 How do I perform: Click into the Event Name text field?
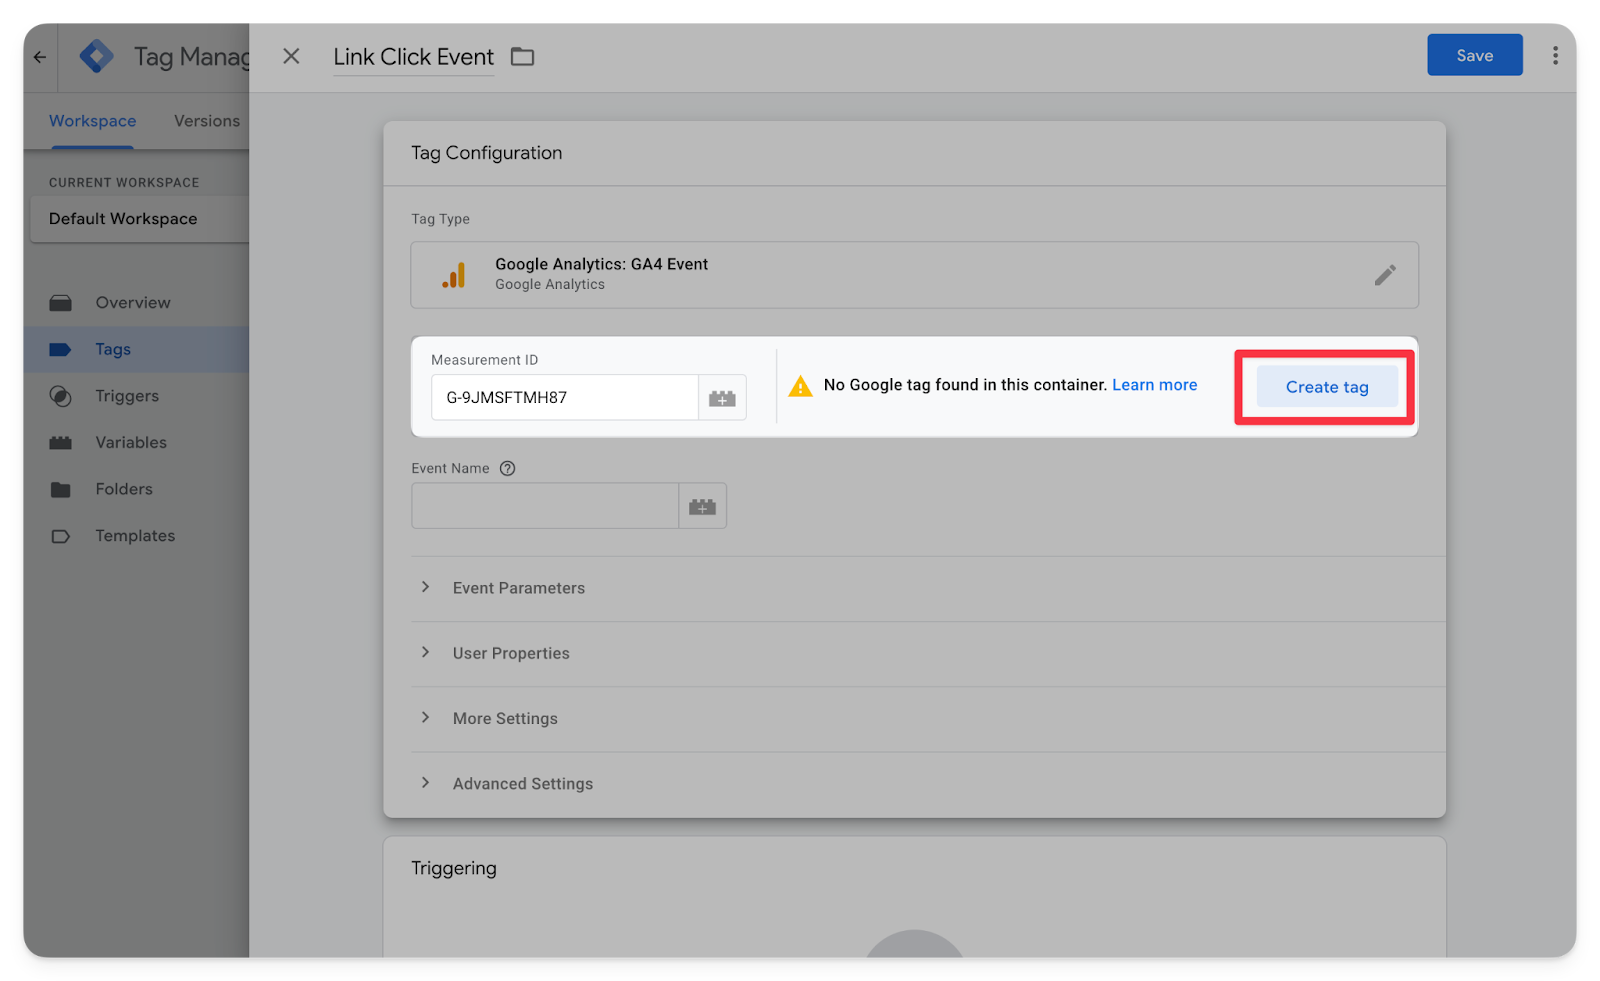545,507
